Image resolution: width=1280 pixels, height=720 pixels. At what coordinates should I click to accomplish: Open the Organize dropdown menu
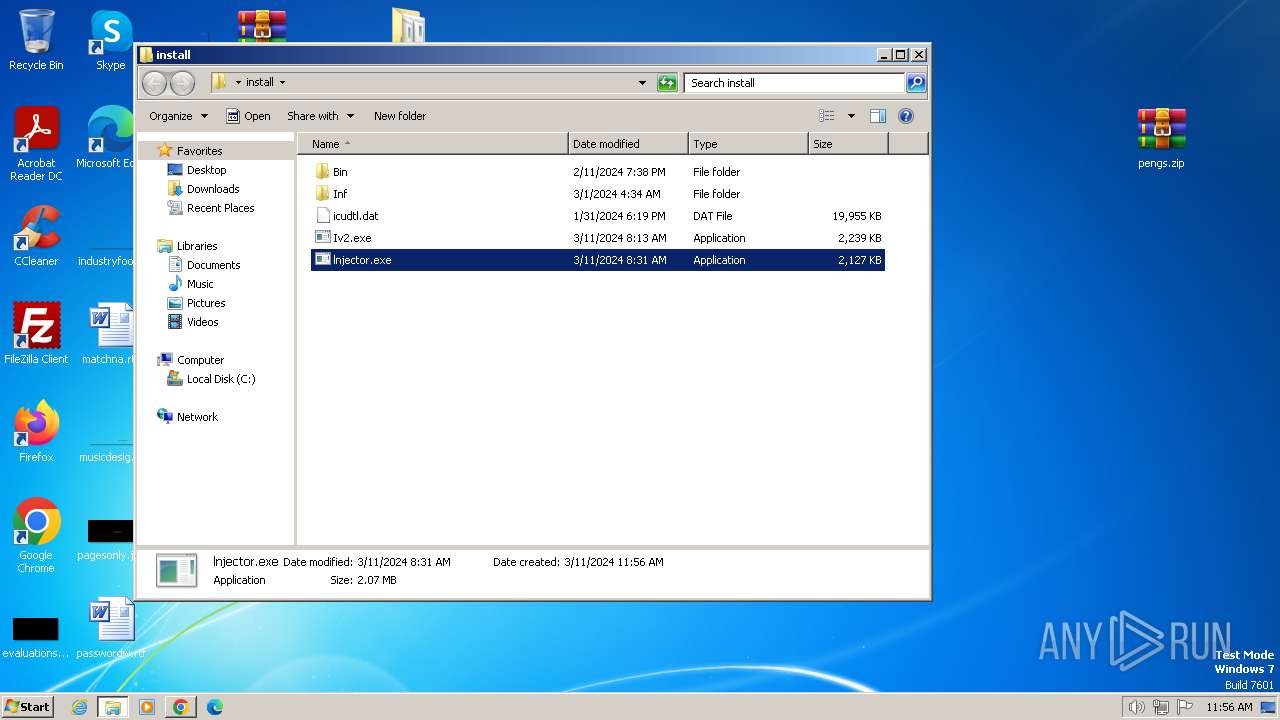click(x=178, y=116)
